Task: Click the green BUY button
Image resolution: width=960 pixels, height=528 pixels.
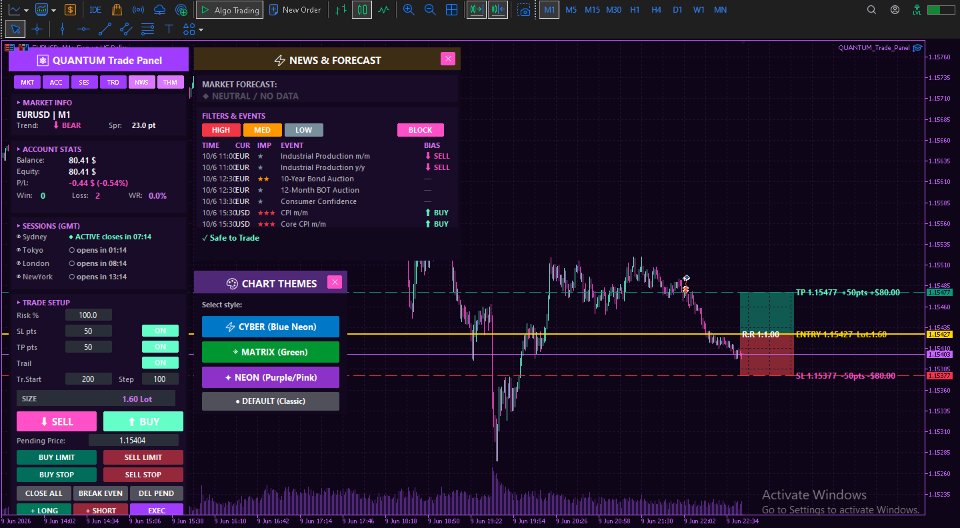Action: (143, 421)
